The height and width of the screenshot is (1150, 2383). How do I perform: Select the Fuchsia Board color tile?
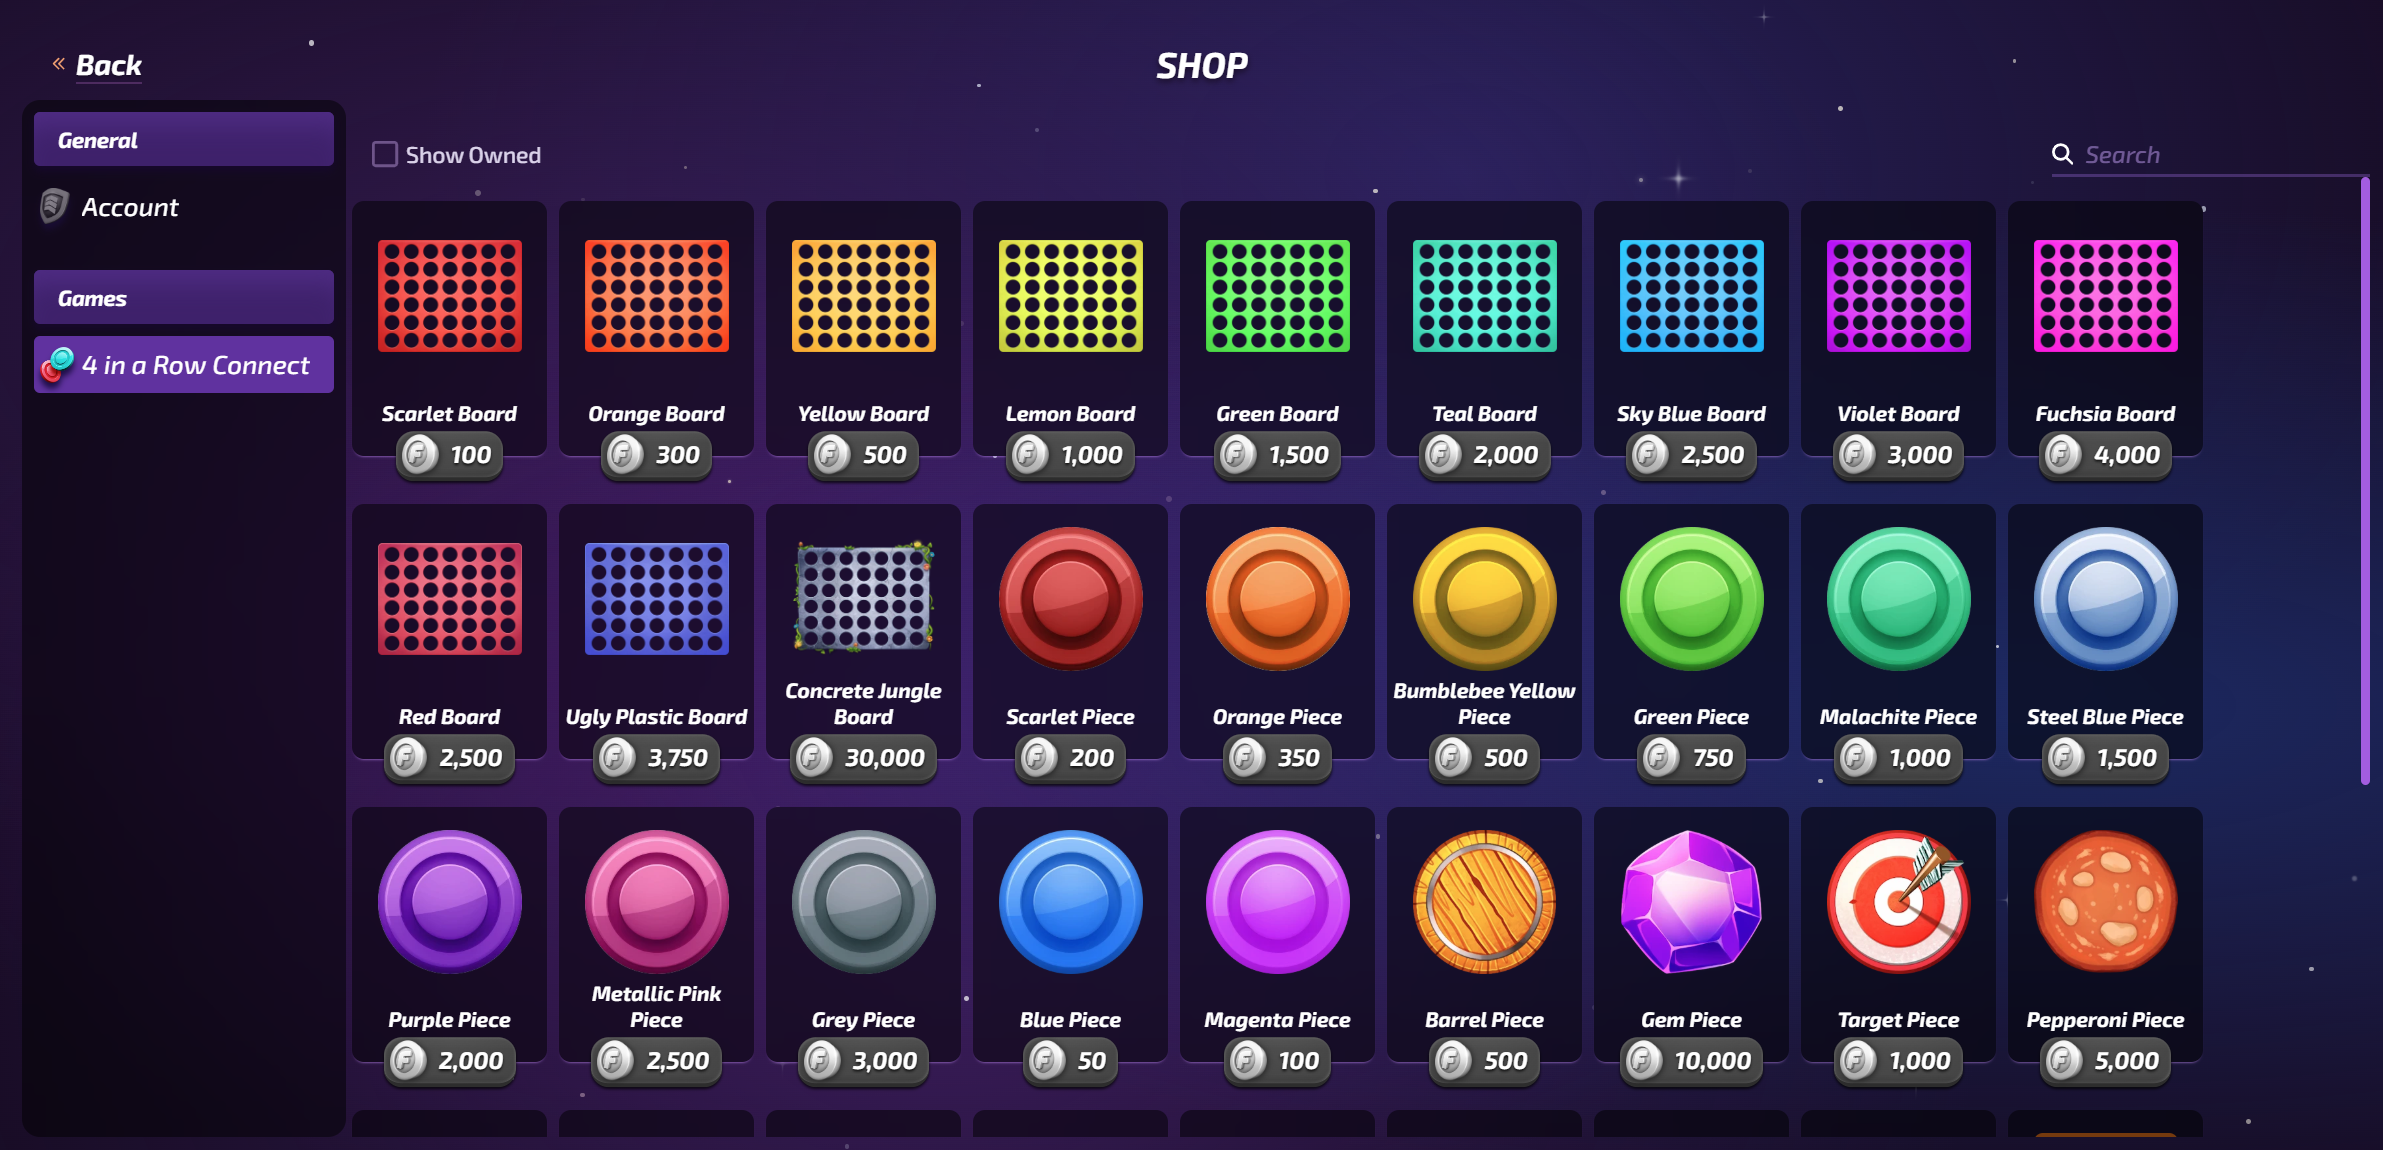tap(2105, 295)
